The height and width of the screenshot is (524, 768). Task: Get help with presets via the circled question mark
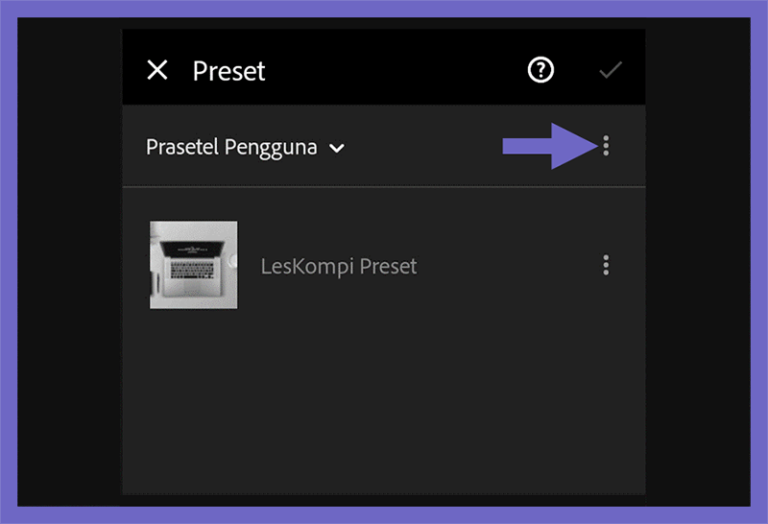coord(540,70)
